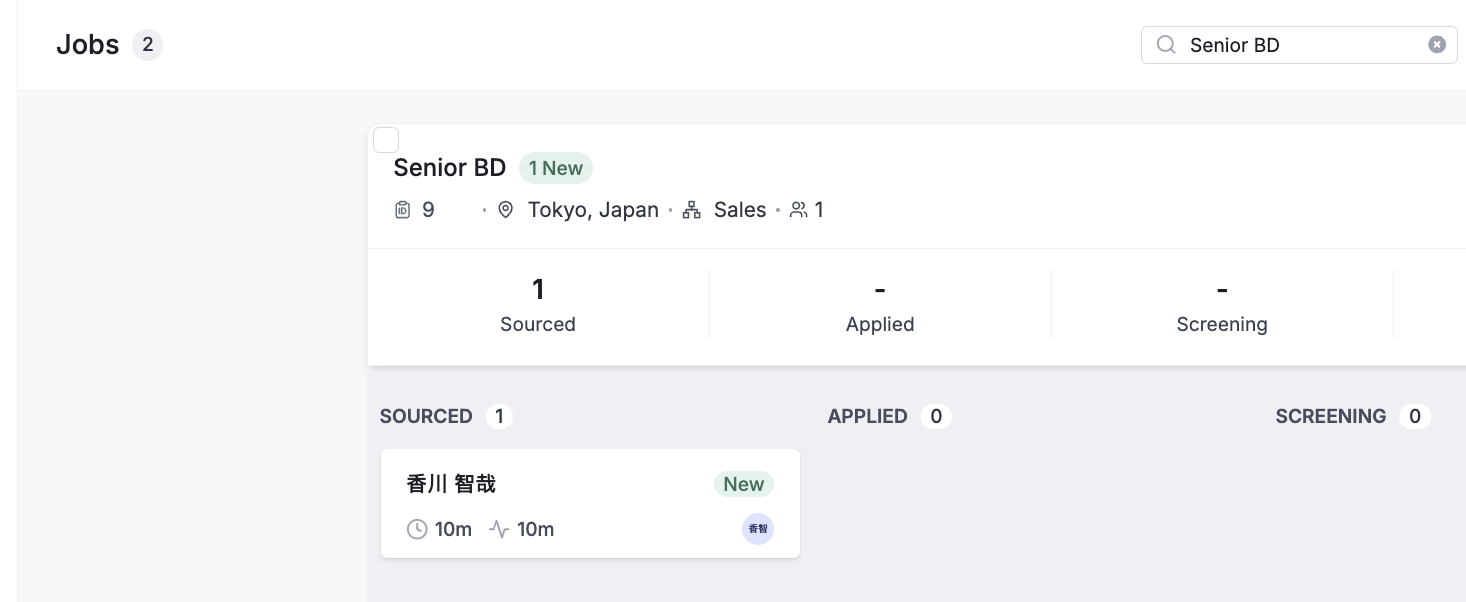This screenshot has width=1466, height=602.
Task: Click the clock time icon on card
Action: pyautogui.click(x=417, y=529)
